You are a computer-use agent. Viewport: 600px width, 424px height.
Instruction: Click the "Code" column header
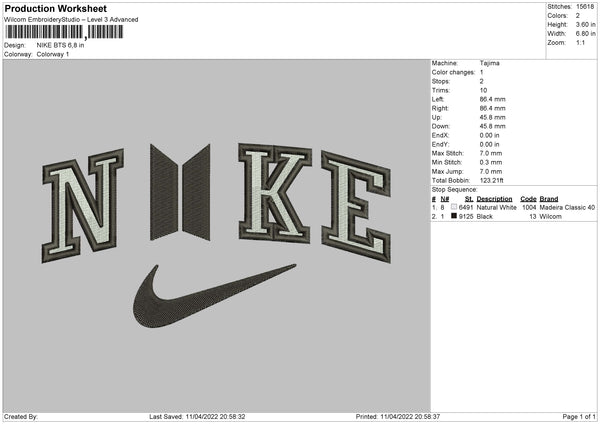click(x=528, y=199)
